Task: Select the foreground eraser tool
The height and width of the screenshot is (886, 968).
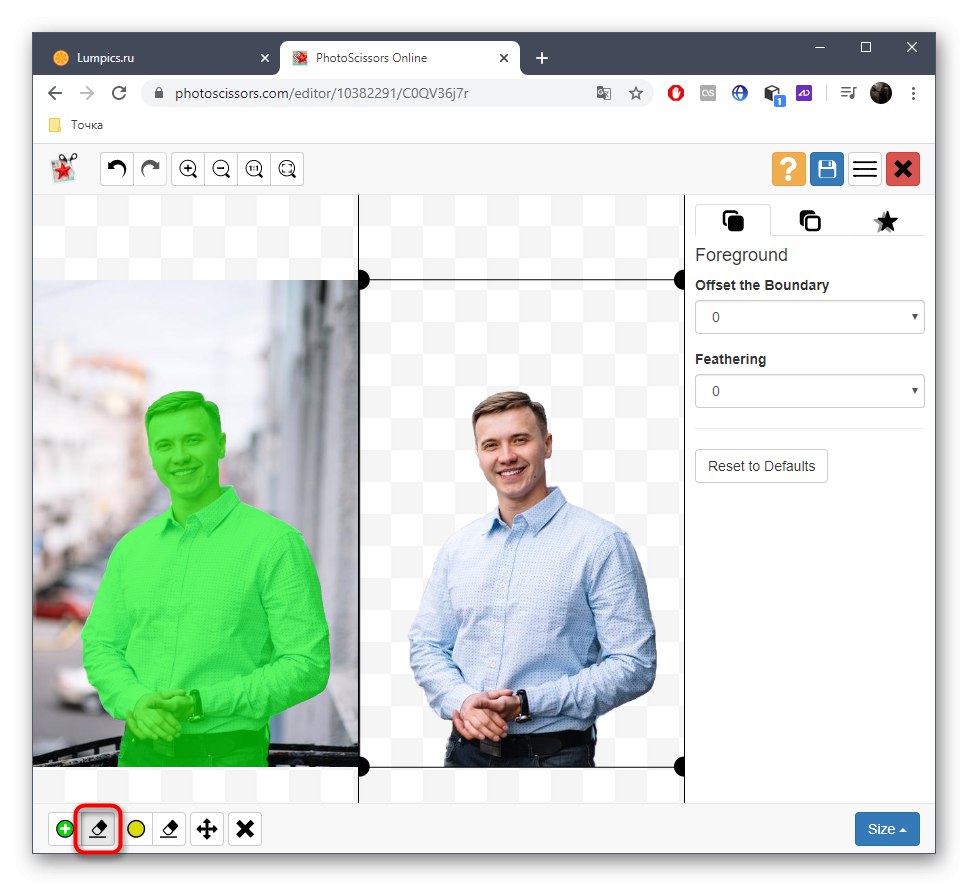Action: 98,829
